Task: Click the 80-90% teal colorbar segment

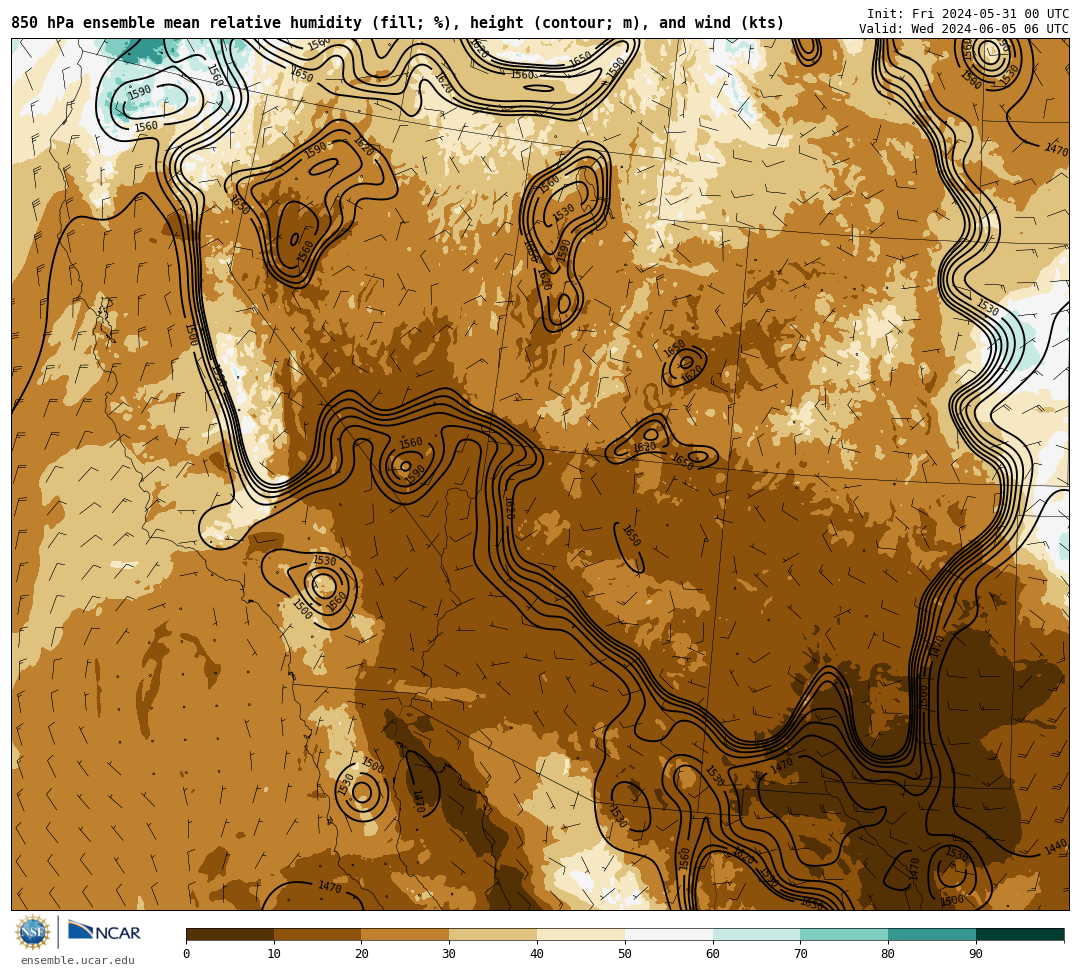Action: tap(932, 934)
